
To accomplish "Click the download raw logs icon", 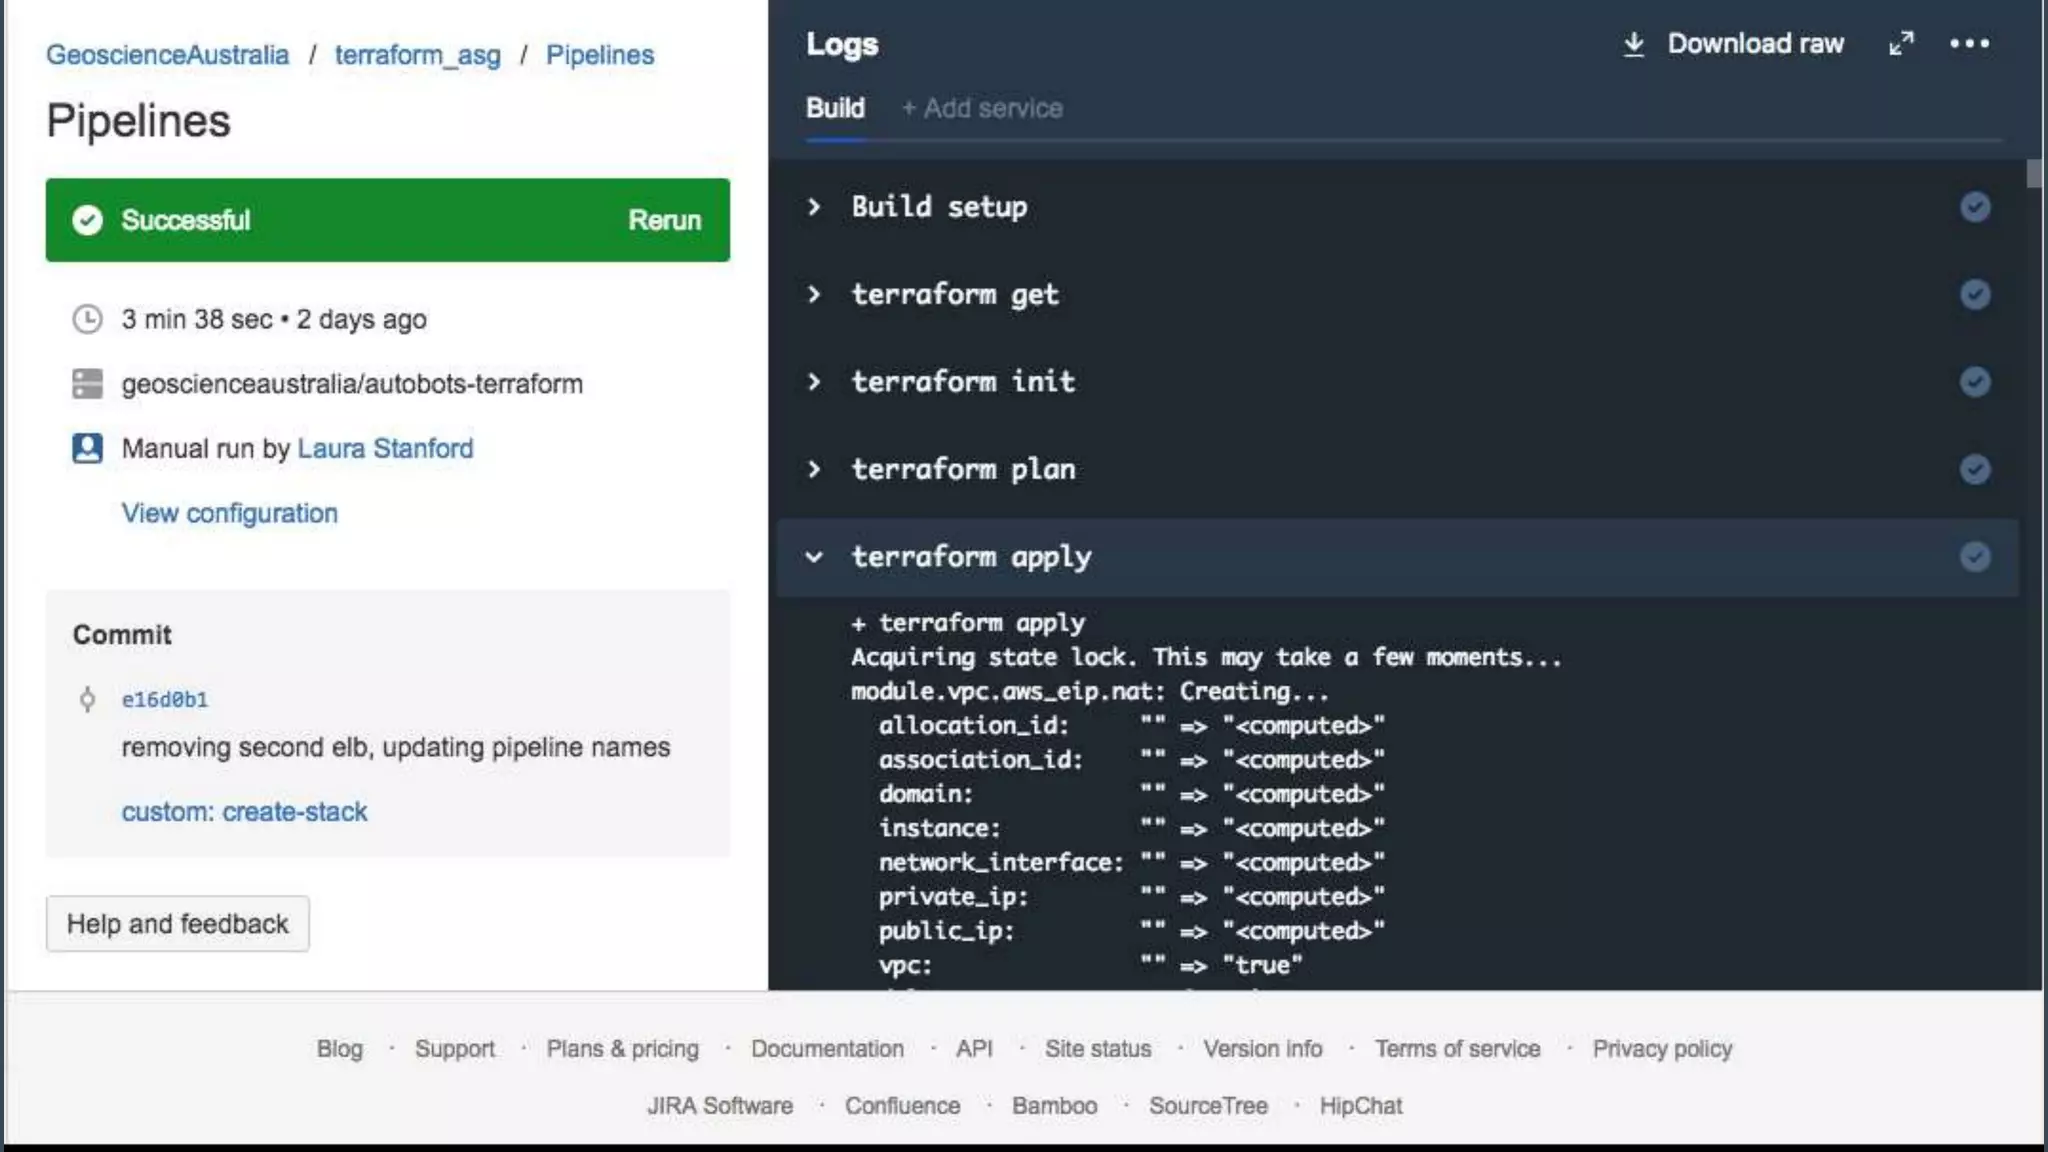I will click(1633, 44).
